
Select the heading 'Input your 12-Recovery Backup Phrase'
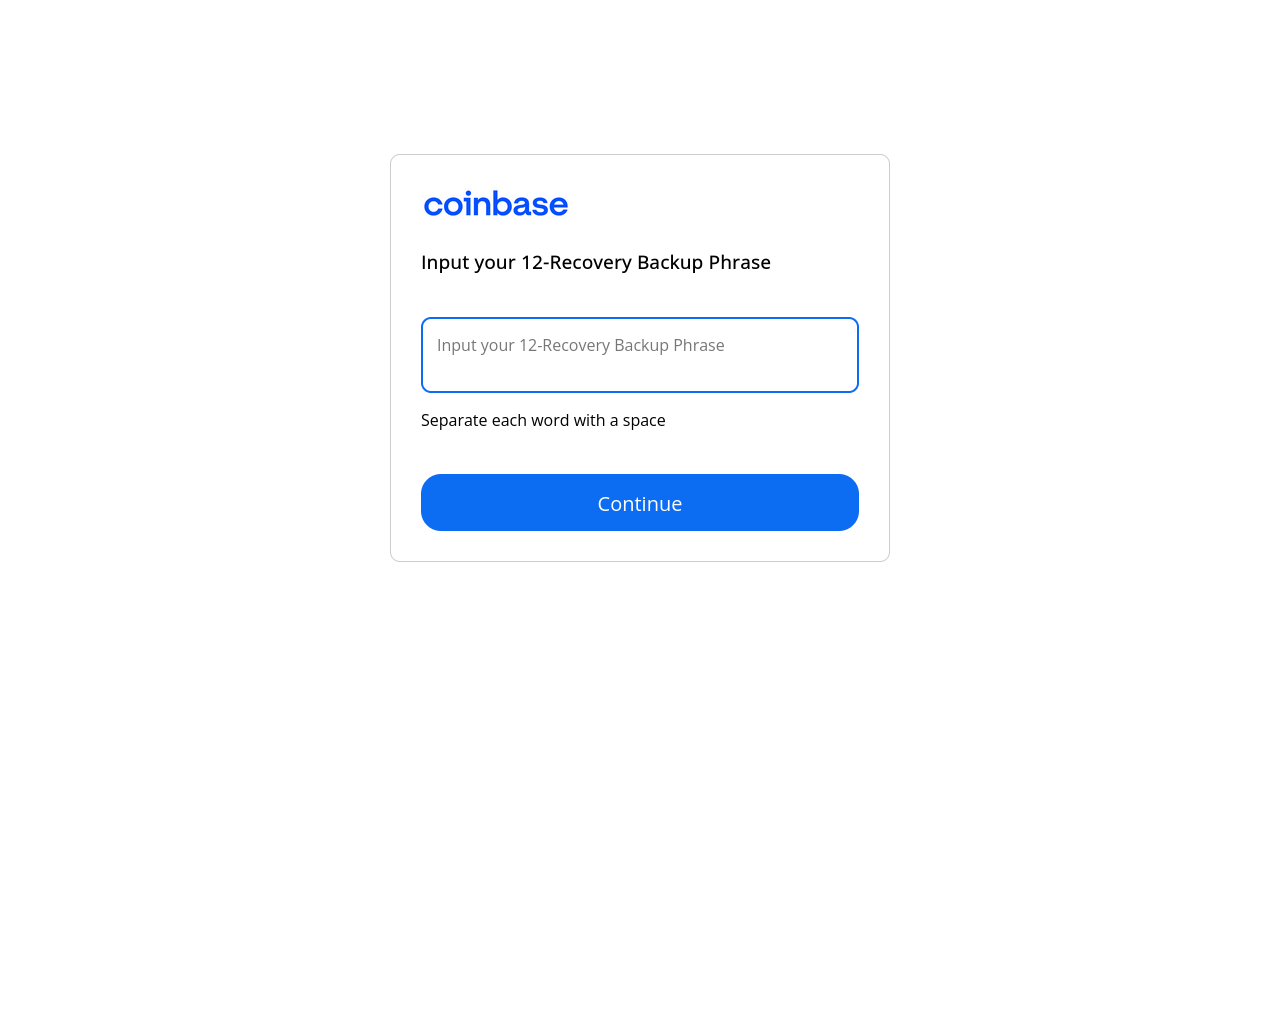click(596, 262)
